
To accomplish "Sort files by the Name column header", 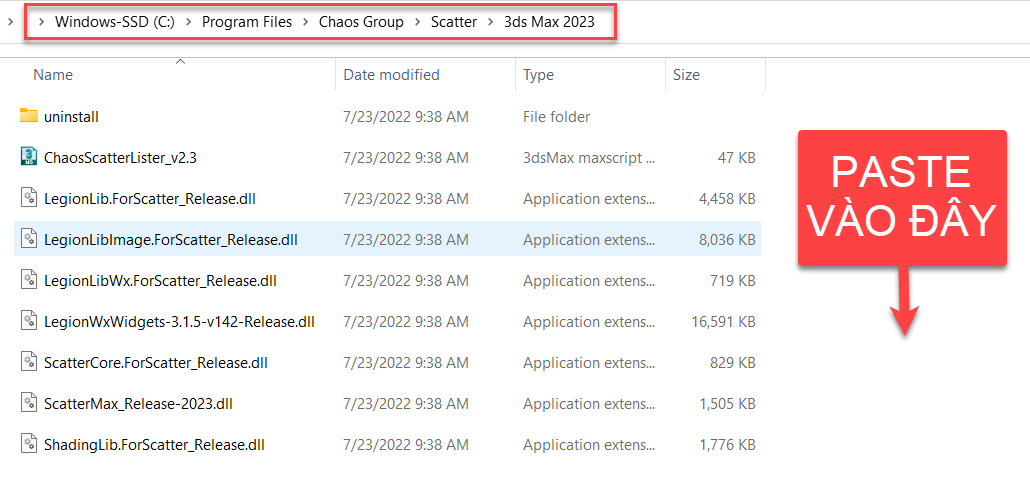I will (53, 75).
